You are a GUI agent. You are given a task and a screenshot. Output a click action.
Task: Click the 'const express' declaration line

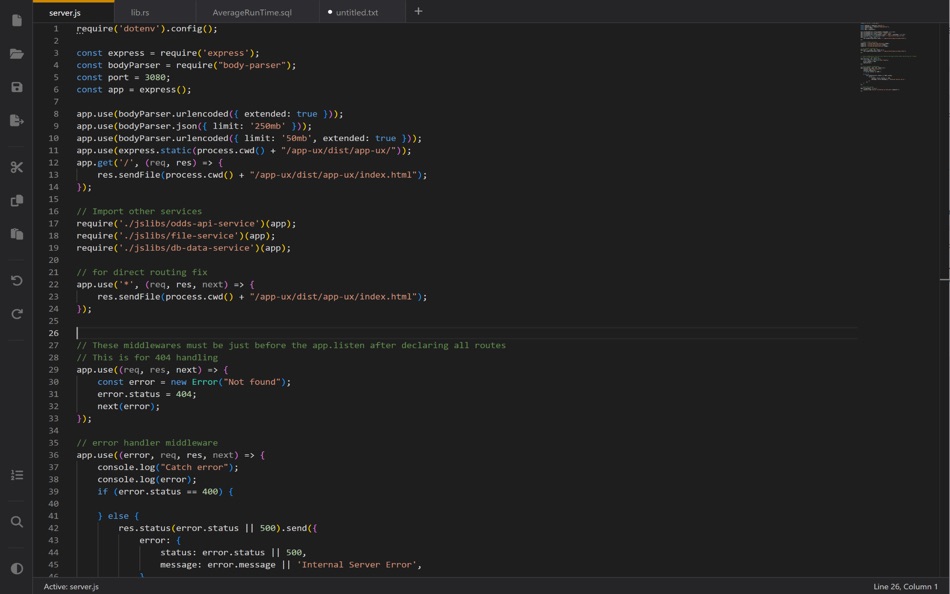pyautogui.click(x=168, y=53)
